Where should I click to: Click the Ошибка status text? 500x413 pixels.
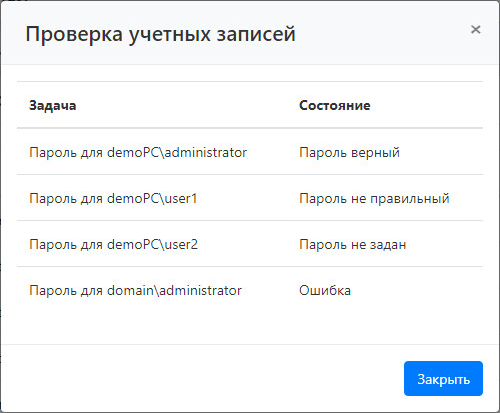tap(325, 290)
